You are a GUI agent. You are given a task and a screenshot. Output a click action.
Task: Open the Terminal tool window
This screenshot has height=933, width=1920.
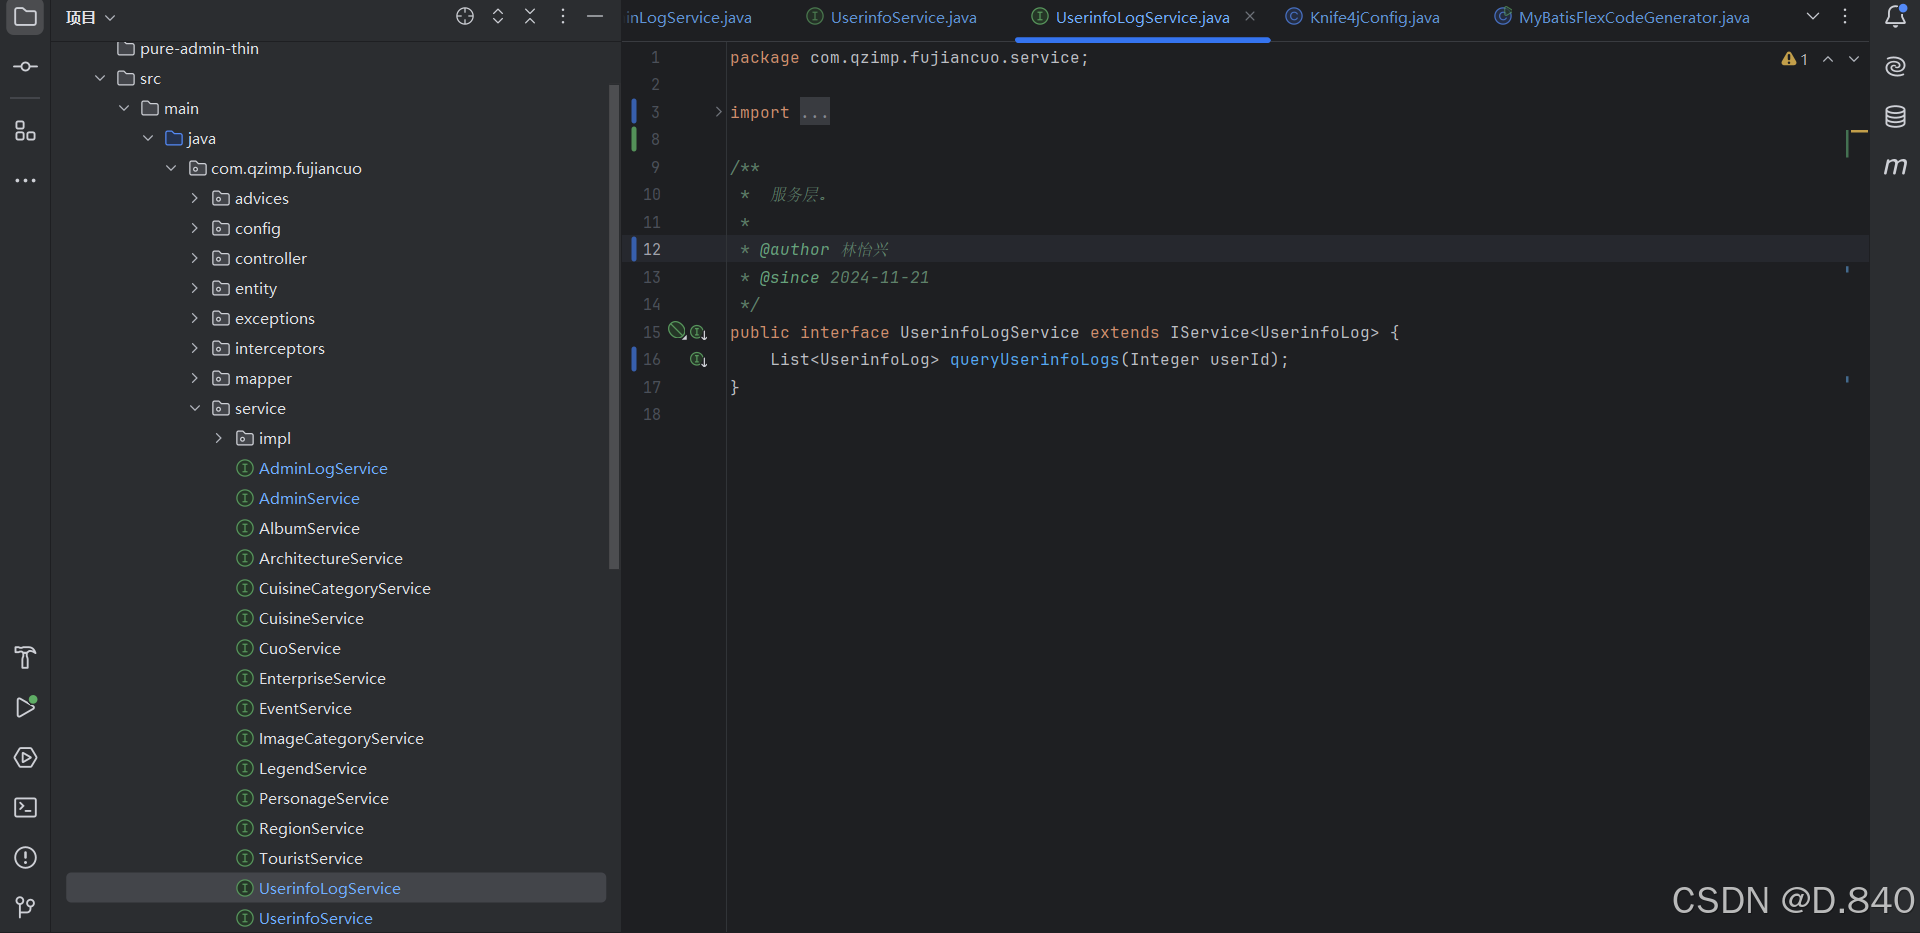coord(25,807)
